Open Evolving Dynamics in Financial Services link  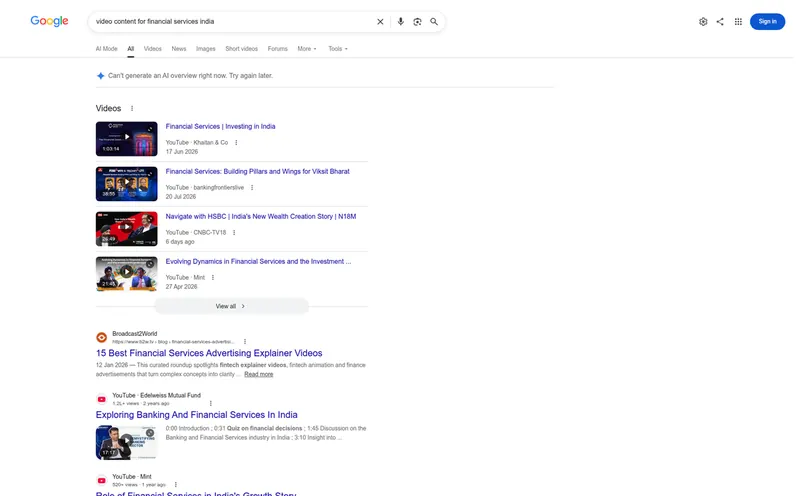pos(258,261)
